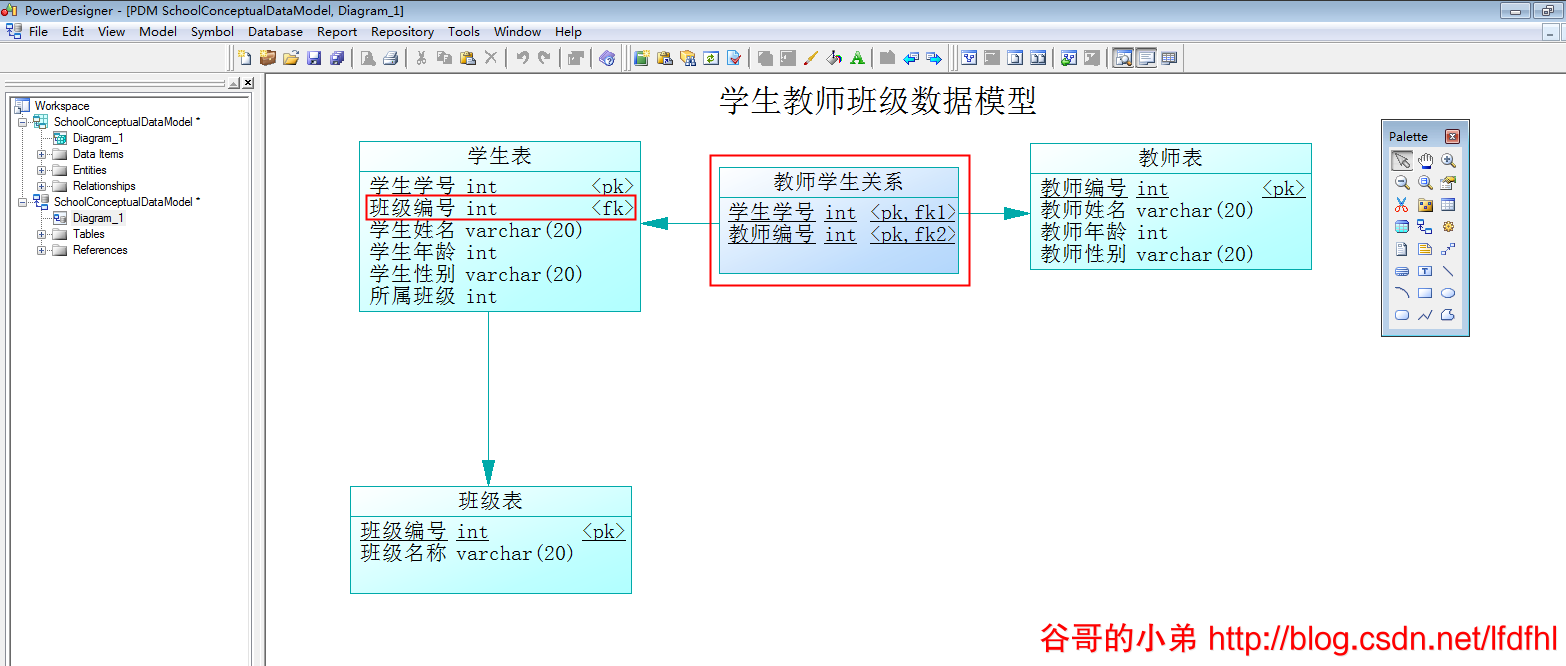Click the Print toolbar icon
Image resolution: width=1566 pixels, height=666 pixels.
[x=389, y=58]
